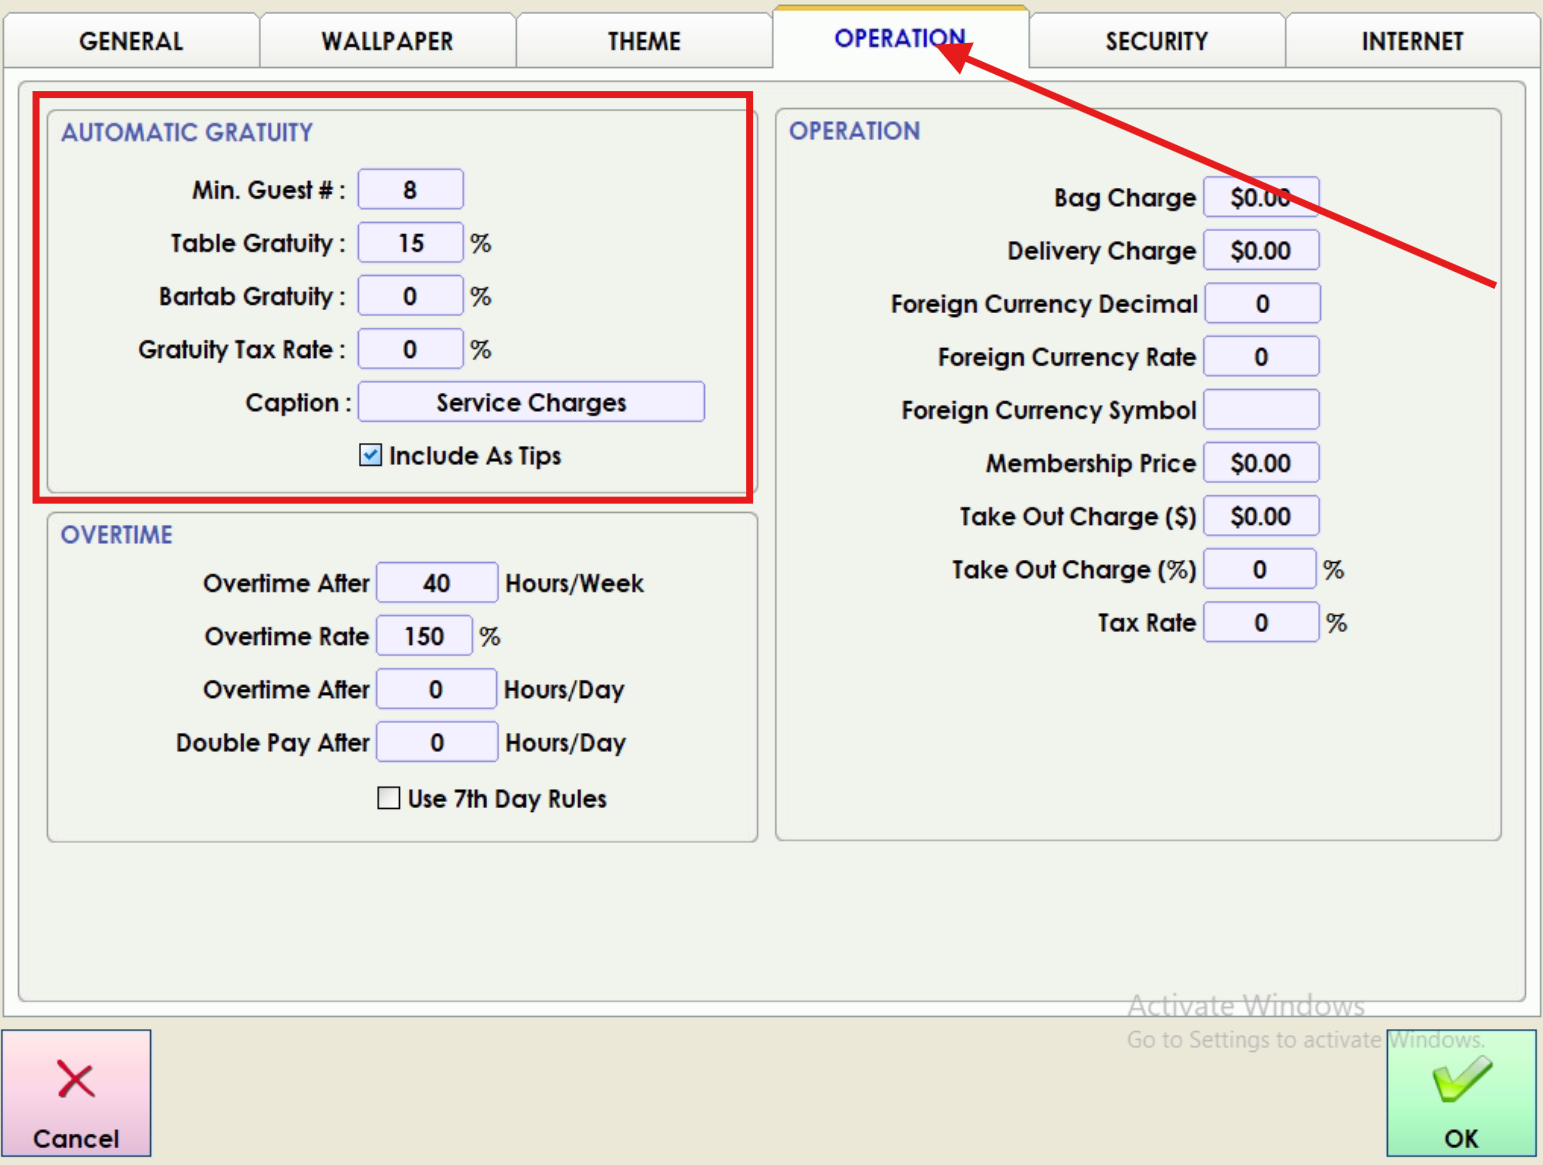Enable Use 7th Day Rules checkbox
1543x1165 pixels.
[388, 797]
